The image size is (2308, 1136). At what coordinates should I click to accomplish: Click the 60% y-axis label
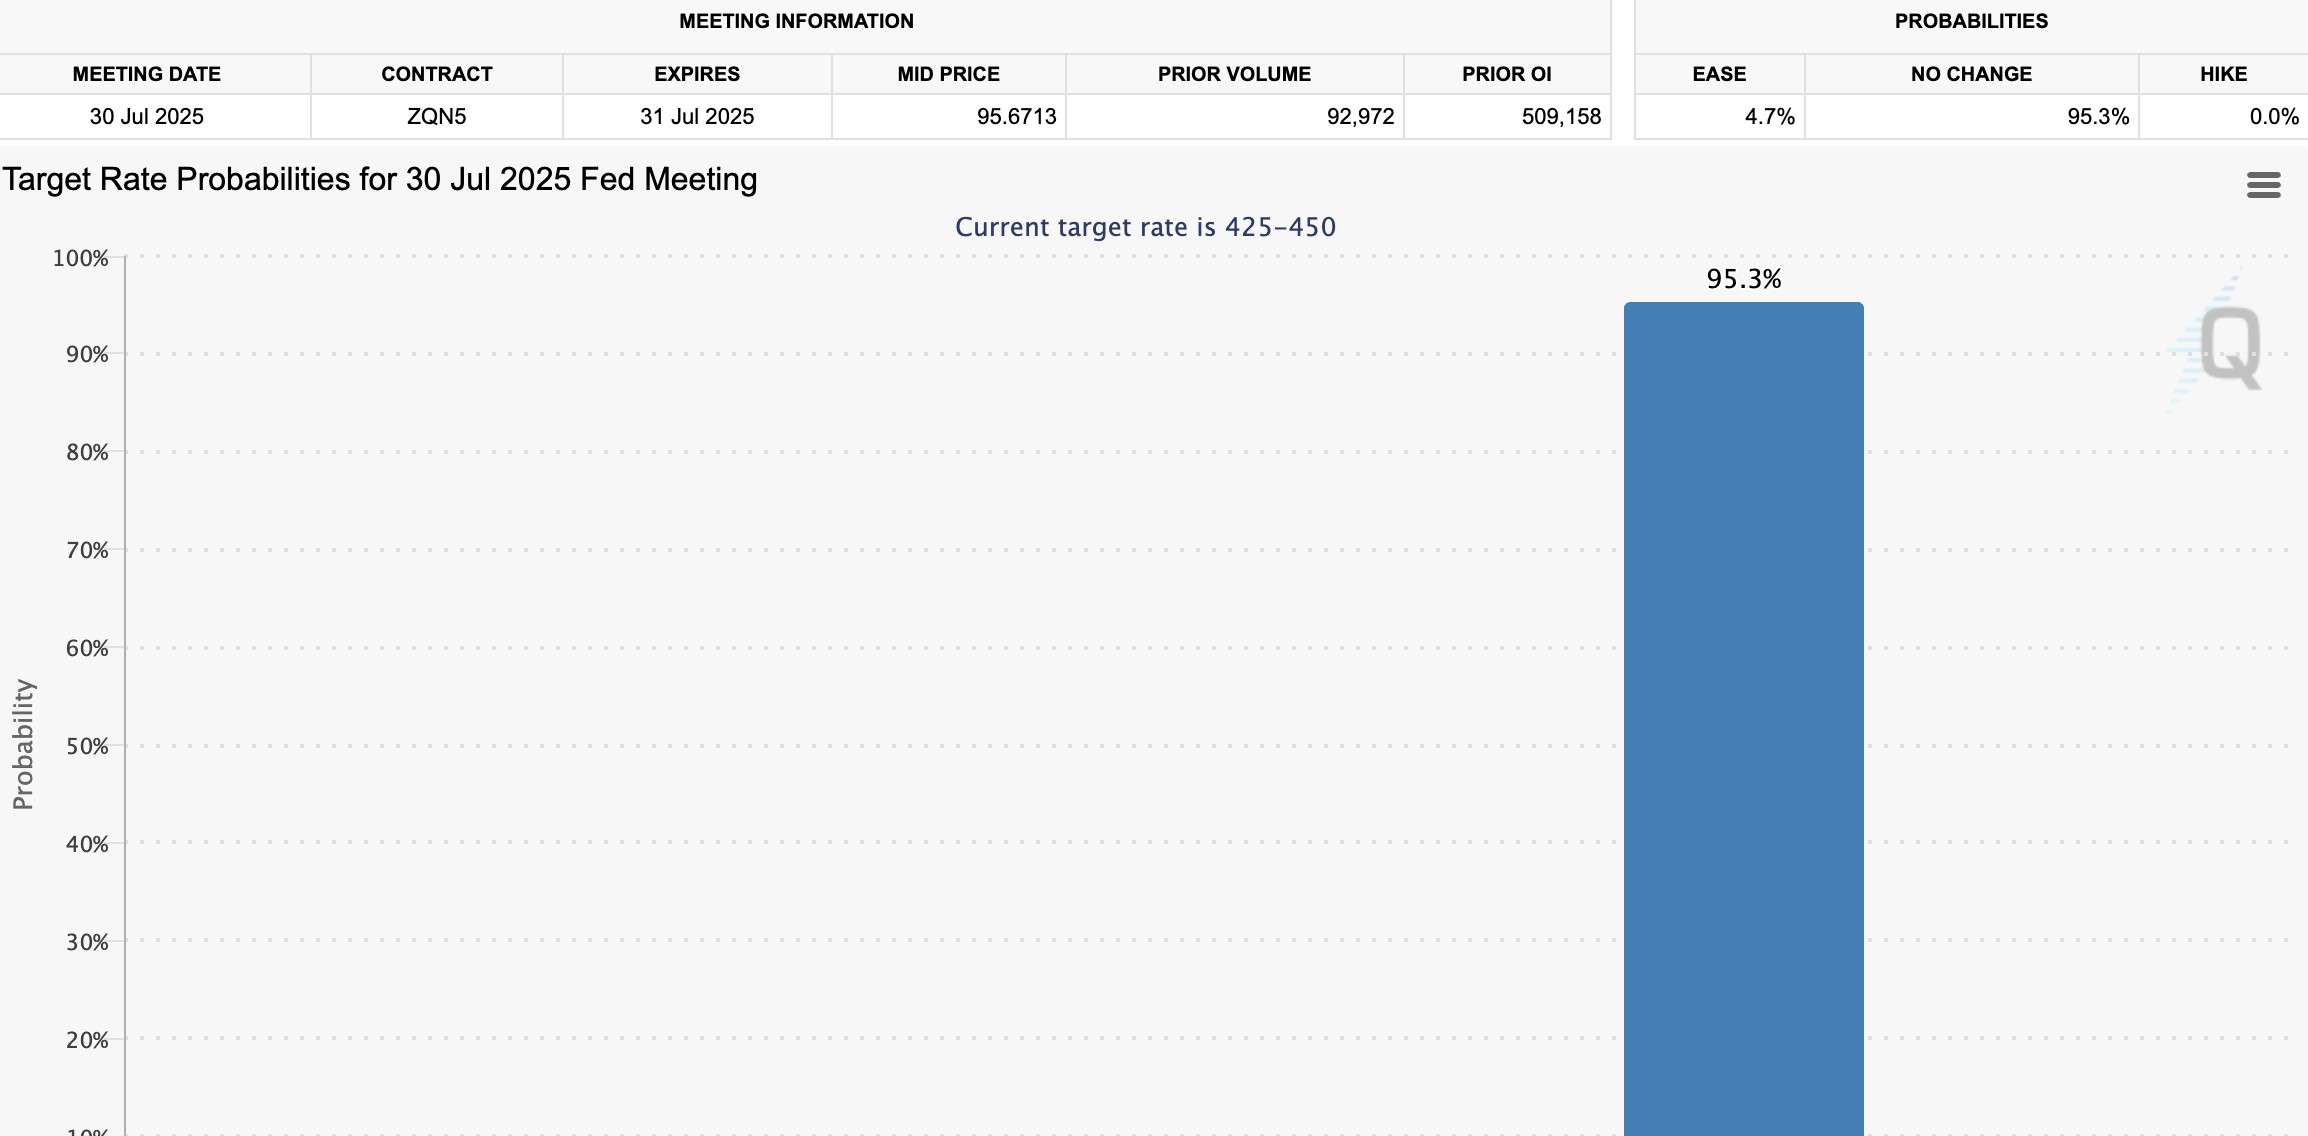click(87, 648)
